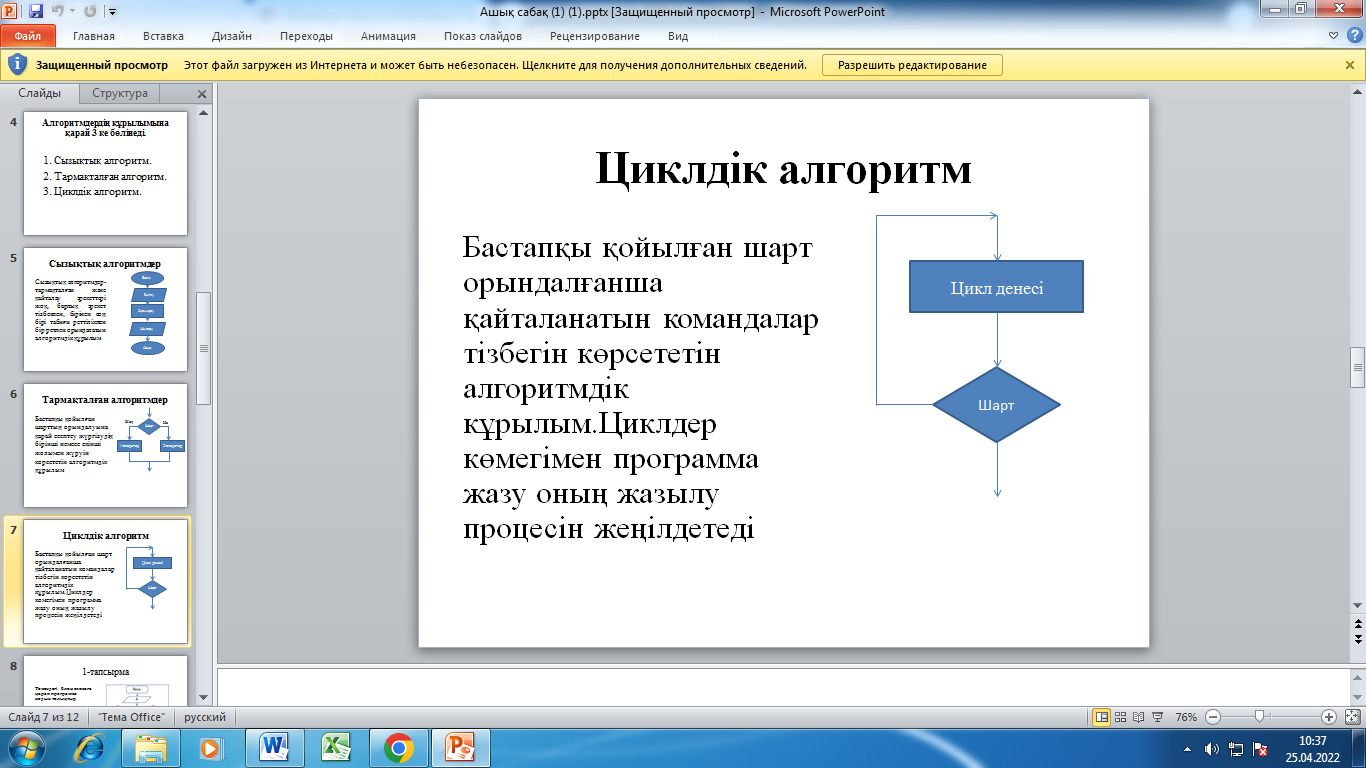Click the zoom in plus button
This screenshot has width=1366, height=768.
tap(1329, 717)
